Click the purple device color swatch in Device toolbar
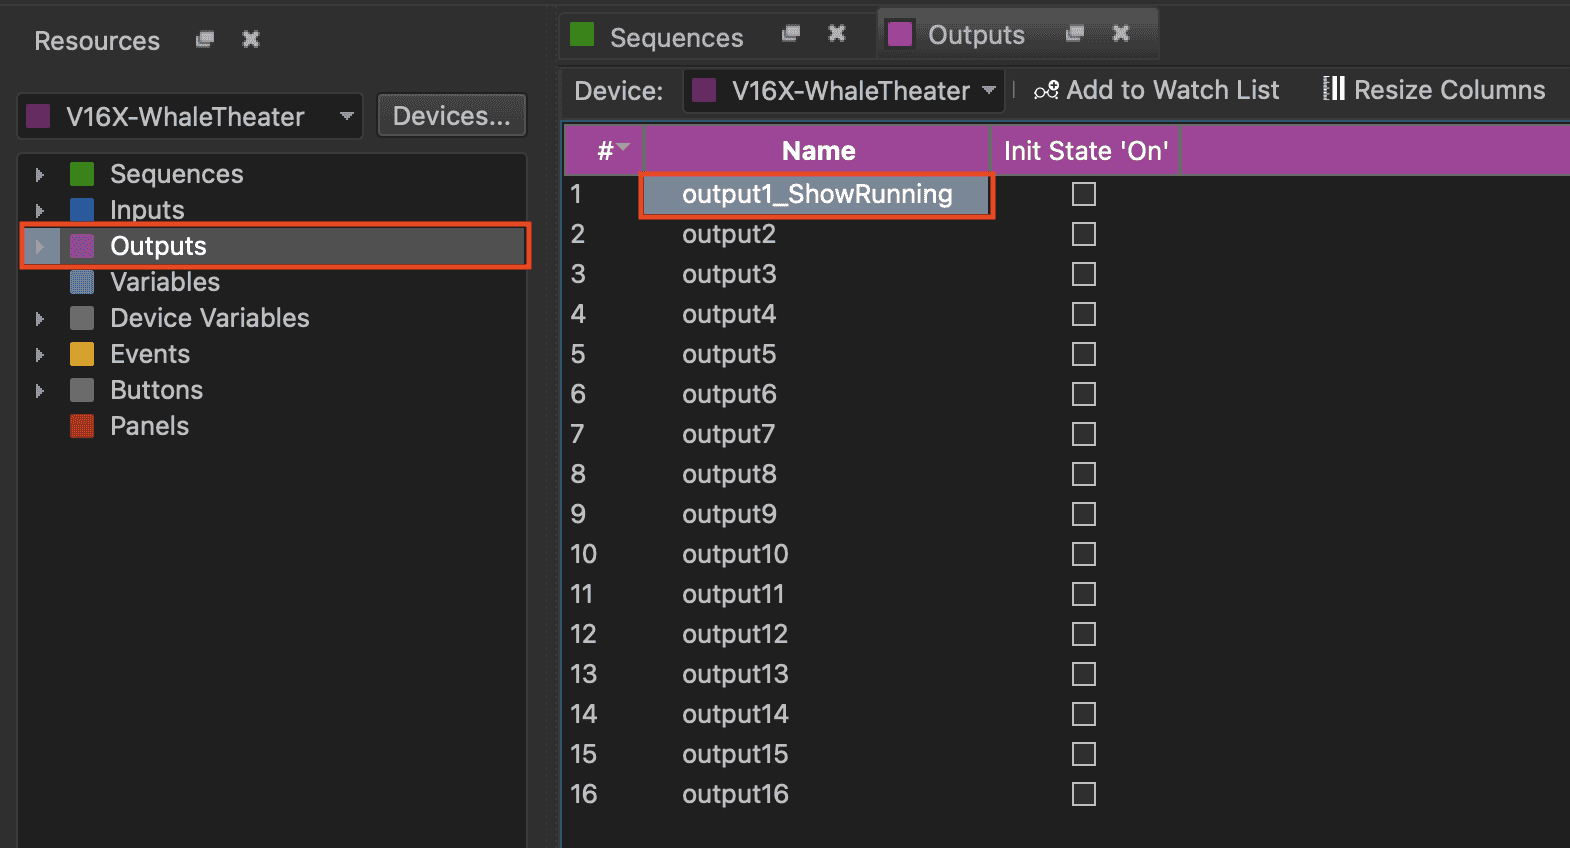Image resolution: width=1570 pixels, height=848 pixels. [x=704, y=91]
